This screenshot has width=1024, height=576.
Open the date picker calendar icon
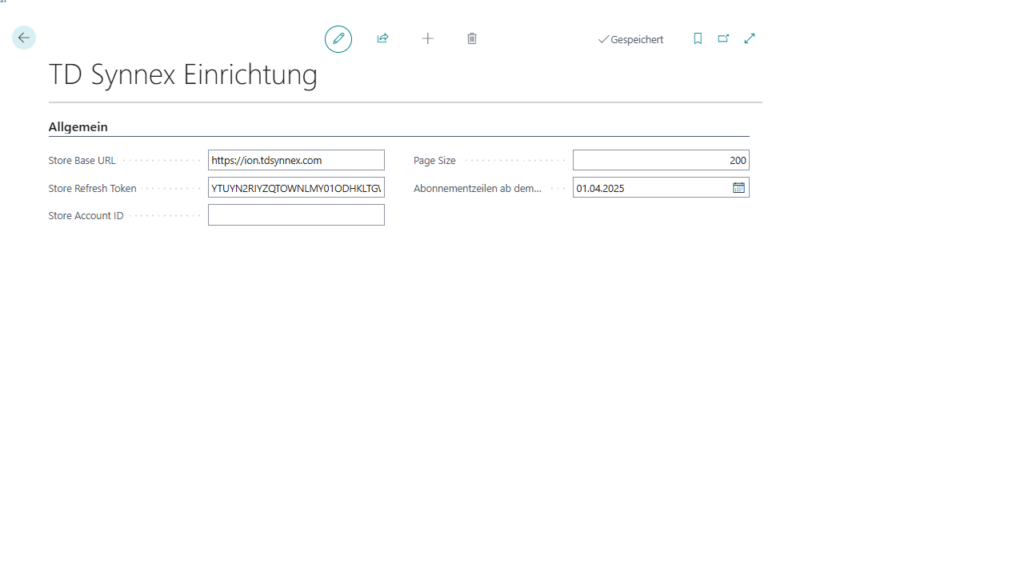(739, 188)
